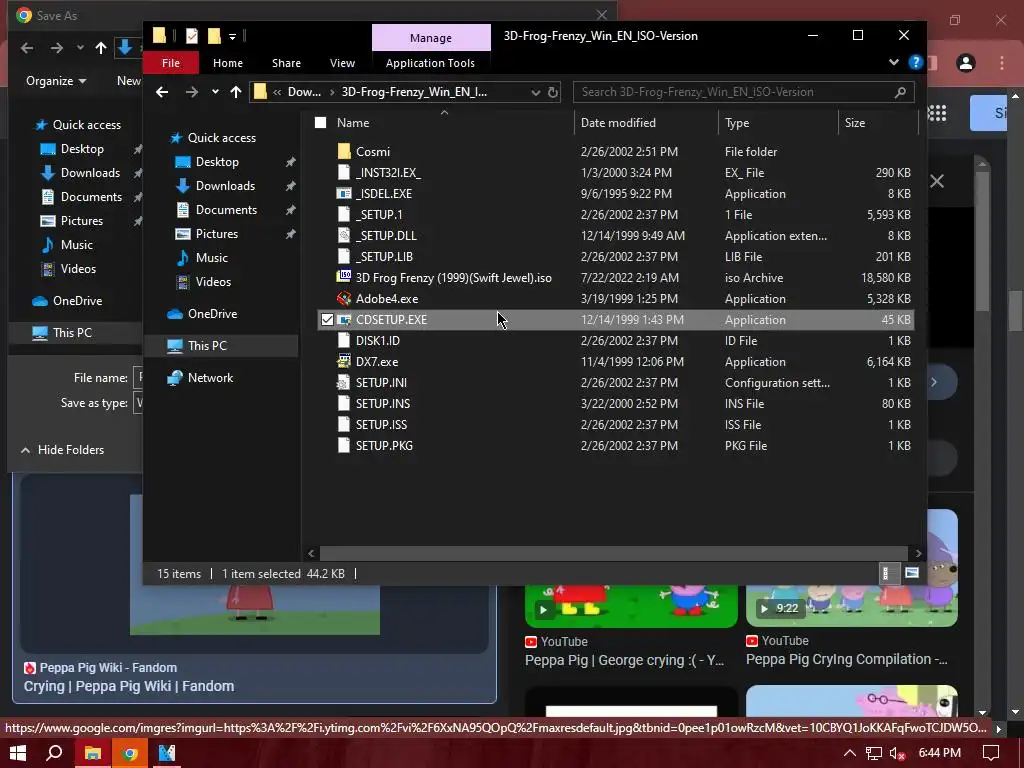Open Windows Start menu
This screenshot has width=1024, height=768.
[18, 753]
